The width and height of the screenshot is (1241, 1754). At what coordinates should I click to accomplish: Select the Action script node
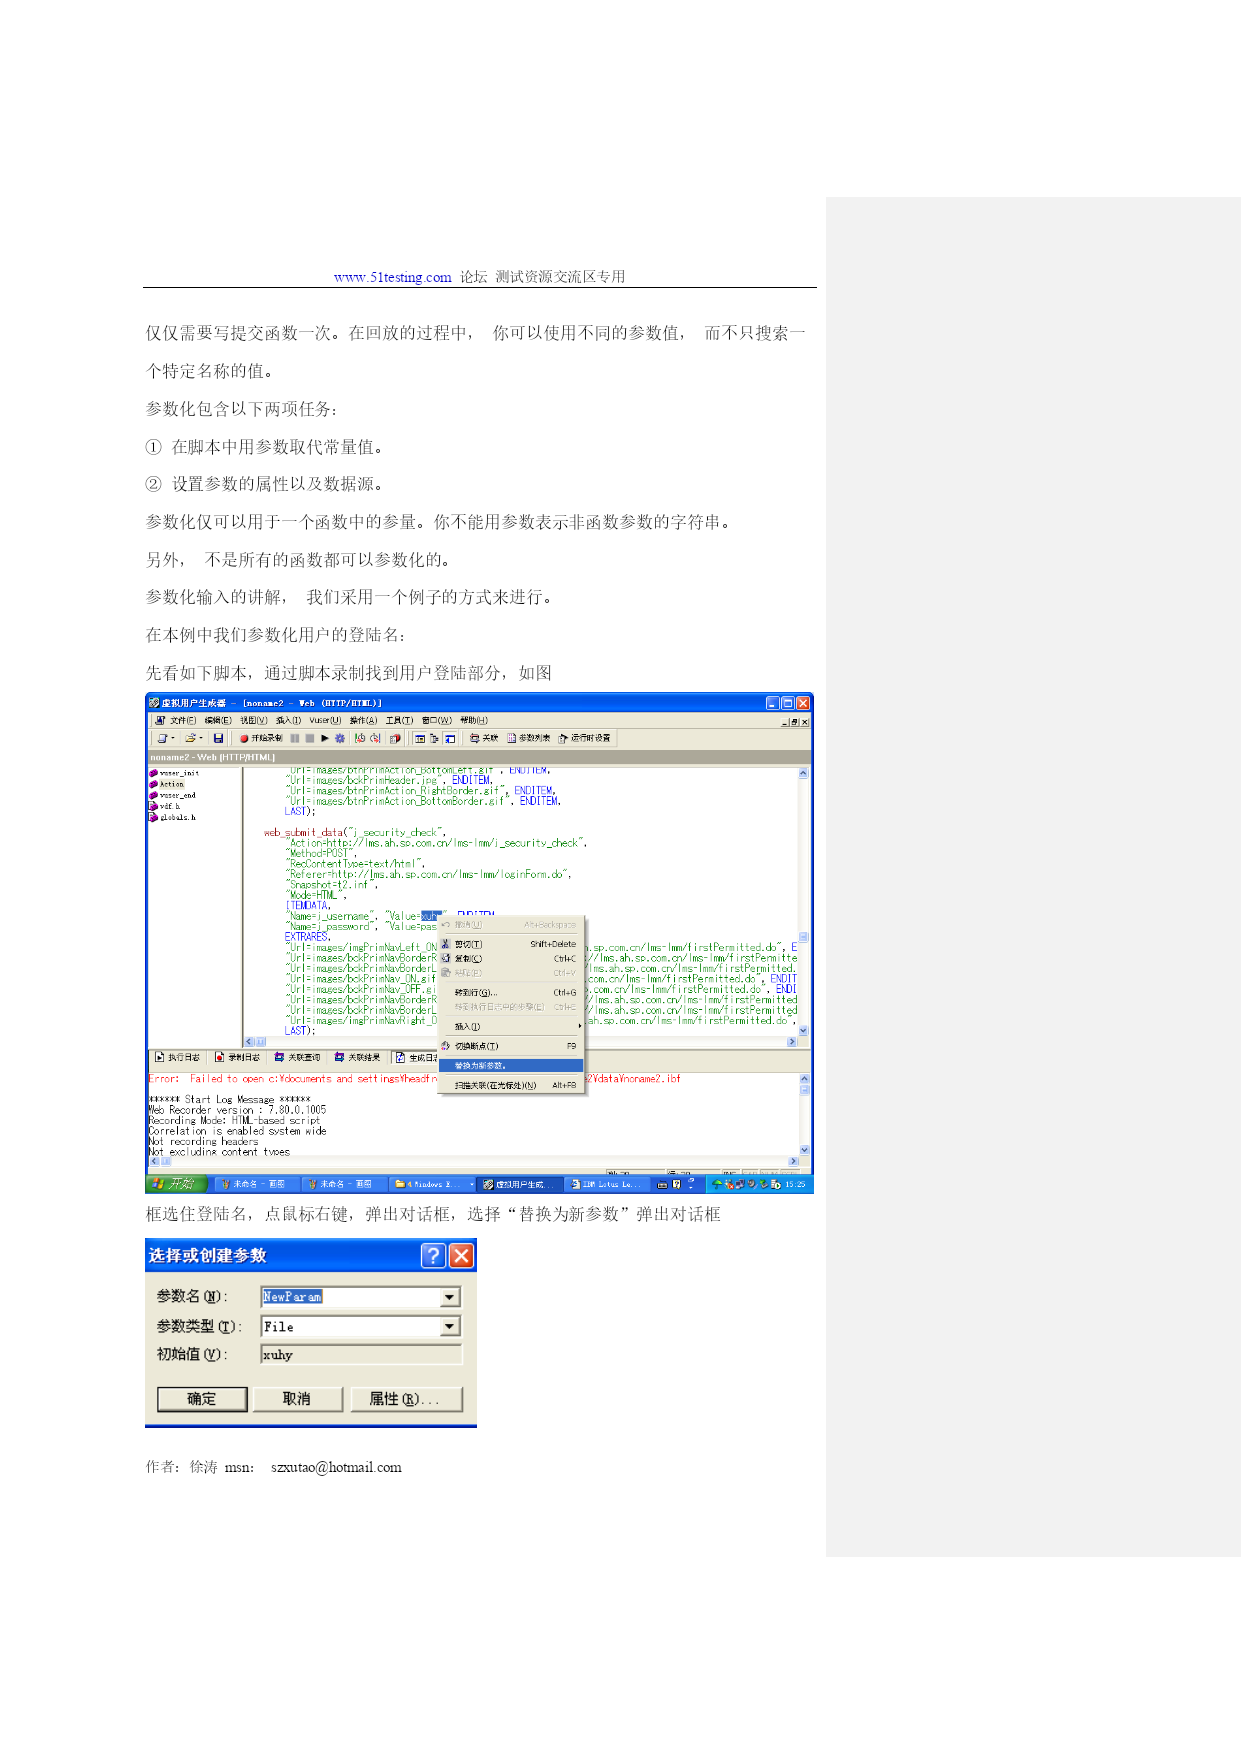click(x=167, y=784)
